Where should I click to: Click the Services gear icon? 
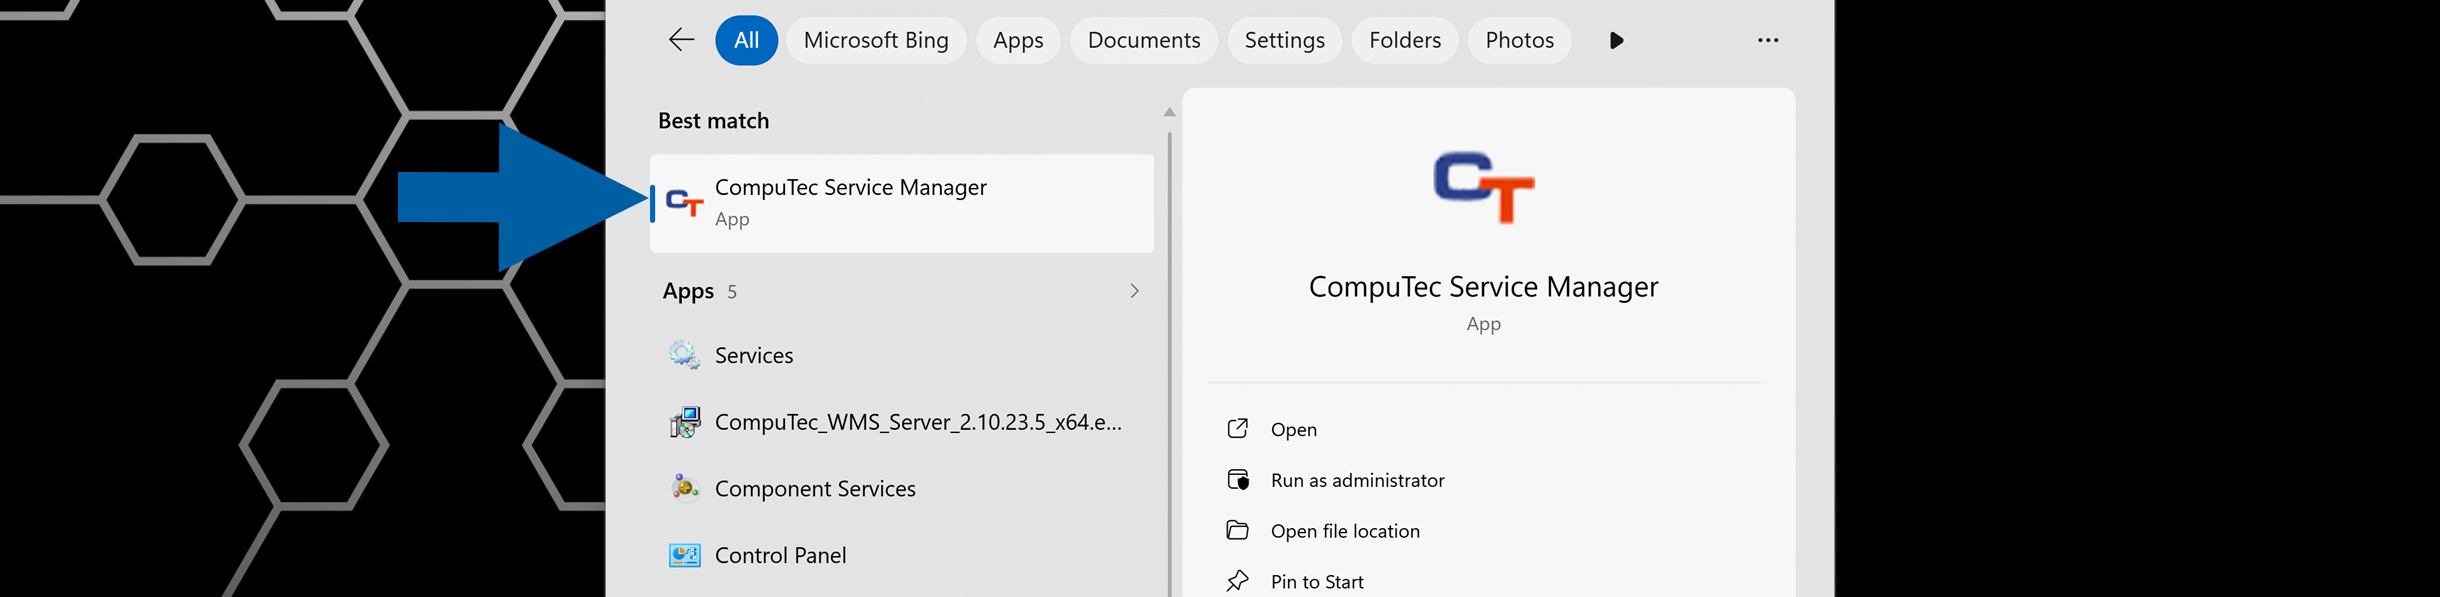click(685, 355)
